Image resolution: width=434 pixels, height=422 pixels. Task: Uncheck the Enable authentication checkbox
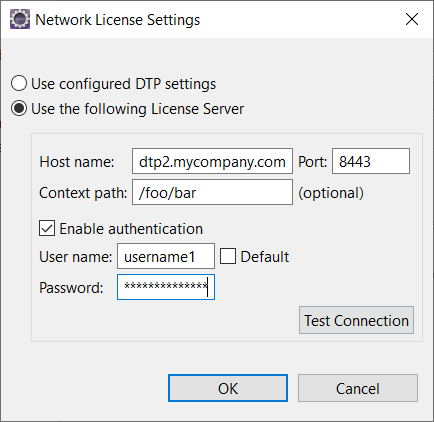pyautogui.click(x=47, y=228)
